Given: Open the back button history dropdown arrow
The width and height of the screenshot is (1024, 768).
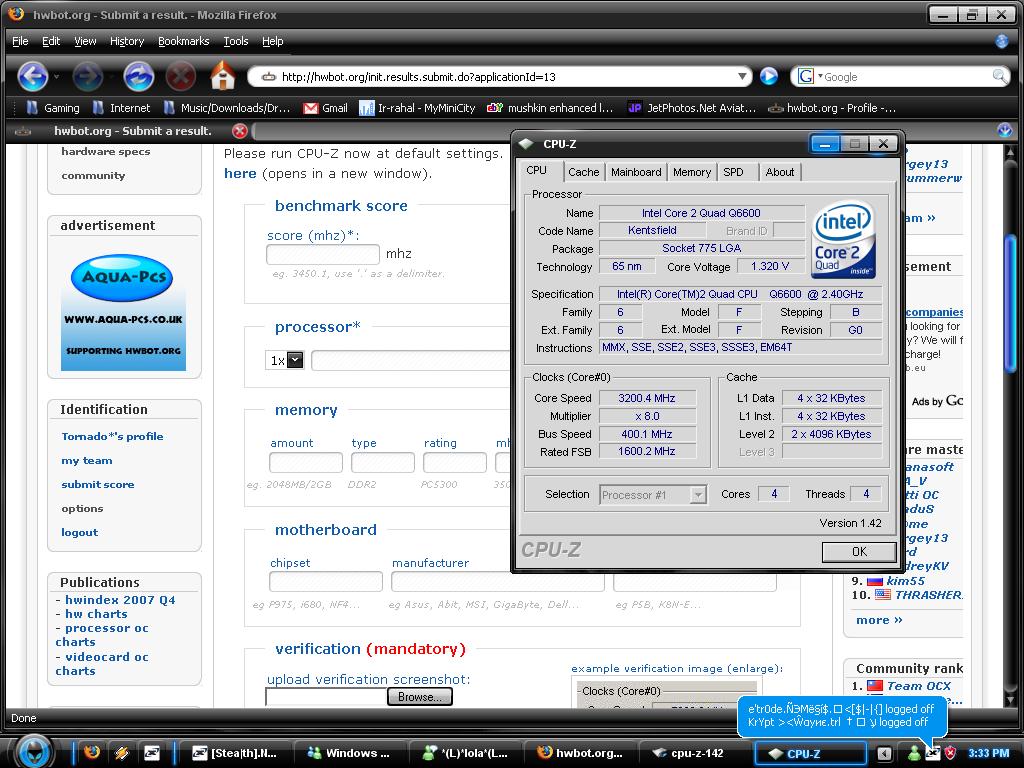Looking at the screenshot, I should point(56,76).
